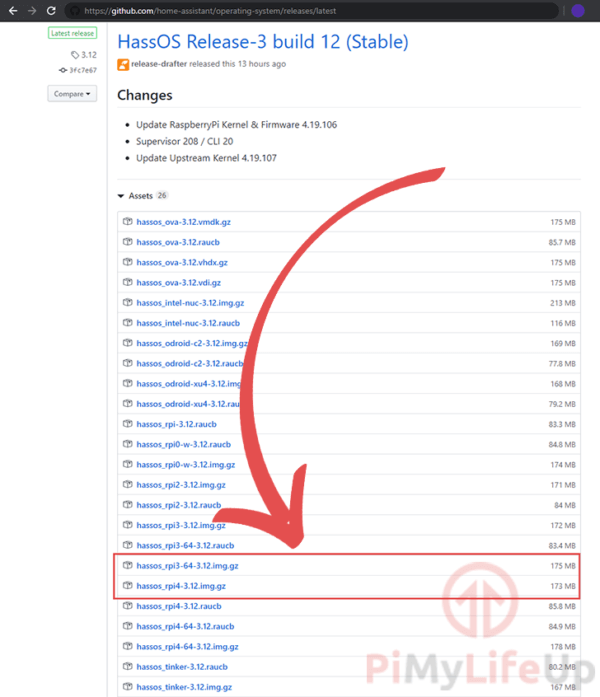Click the package icon beside hassos_ova-3.12.vmdk.gz
The height and width of the screenshot is (697, 600).
[128, 222]
